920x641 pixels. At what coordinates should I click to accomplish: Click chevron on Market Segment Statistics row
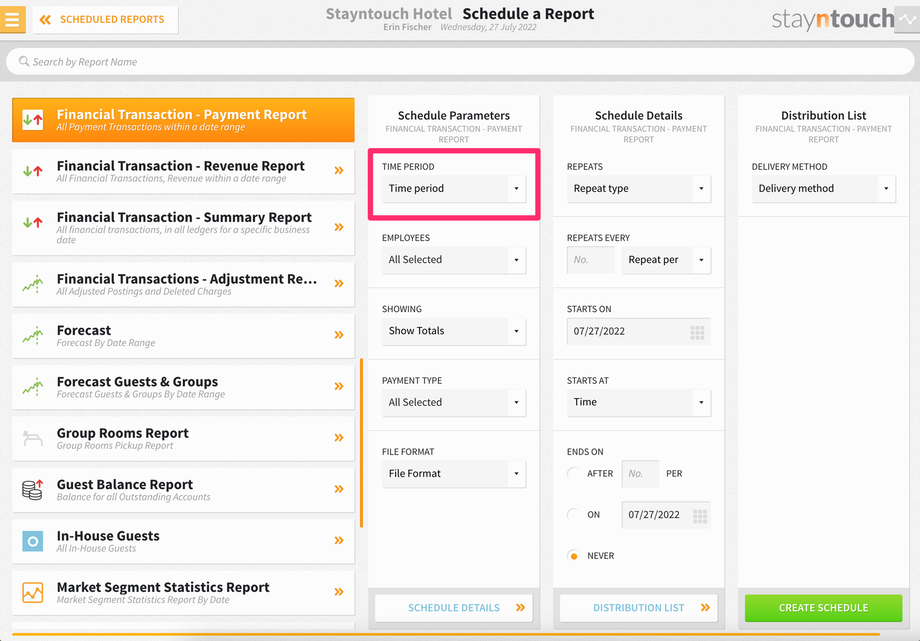339,592
